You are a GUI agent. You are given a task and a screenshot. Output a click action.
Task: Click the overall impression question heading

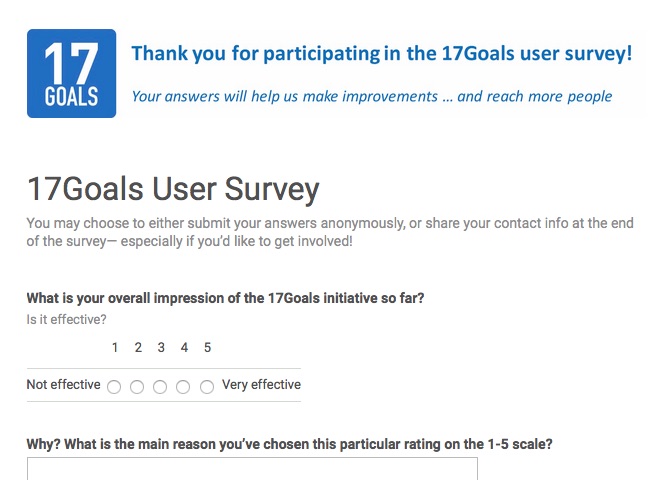pos(225,298)
